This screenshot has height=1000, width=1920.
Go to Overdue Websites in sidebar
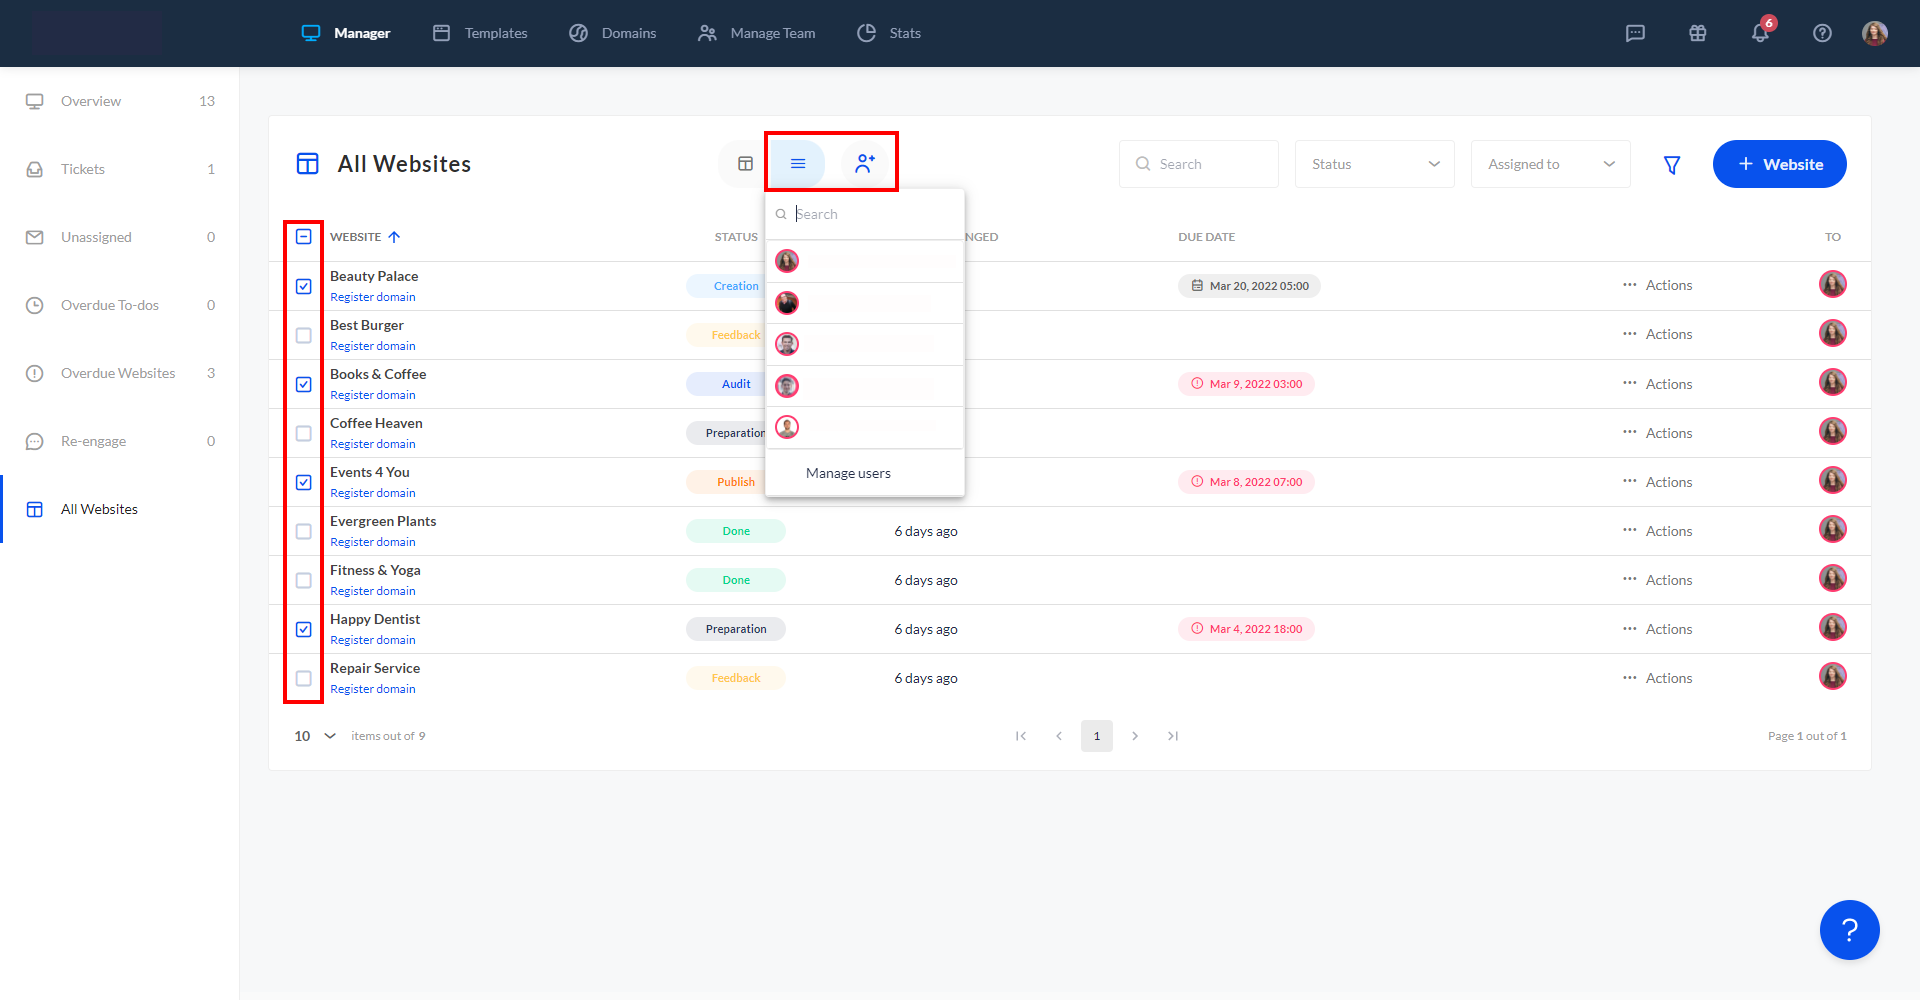tap(118, 373)
